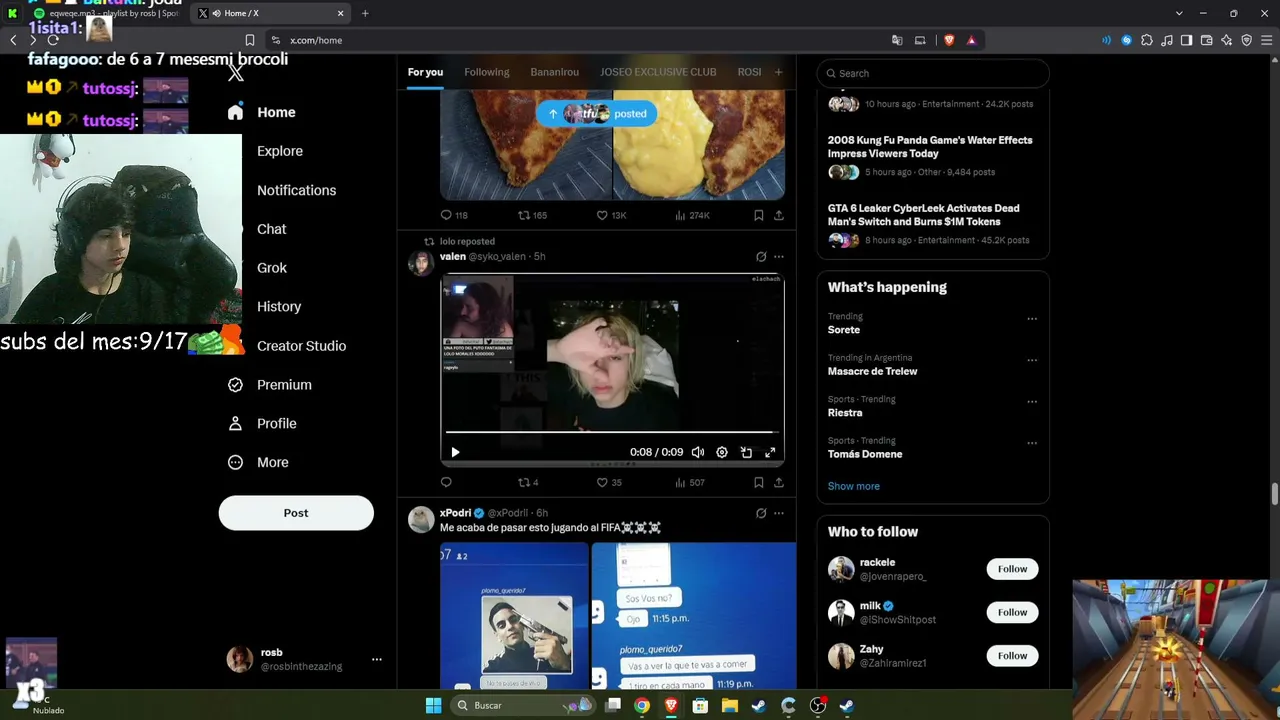The image size is (1280, 720).
Task: Open History in the sidebar
Action: pyautogui.click(x=278, y=307)
